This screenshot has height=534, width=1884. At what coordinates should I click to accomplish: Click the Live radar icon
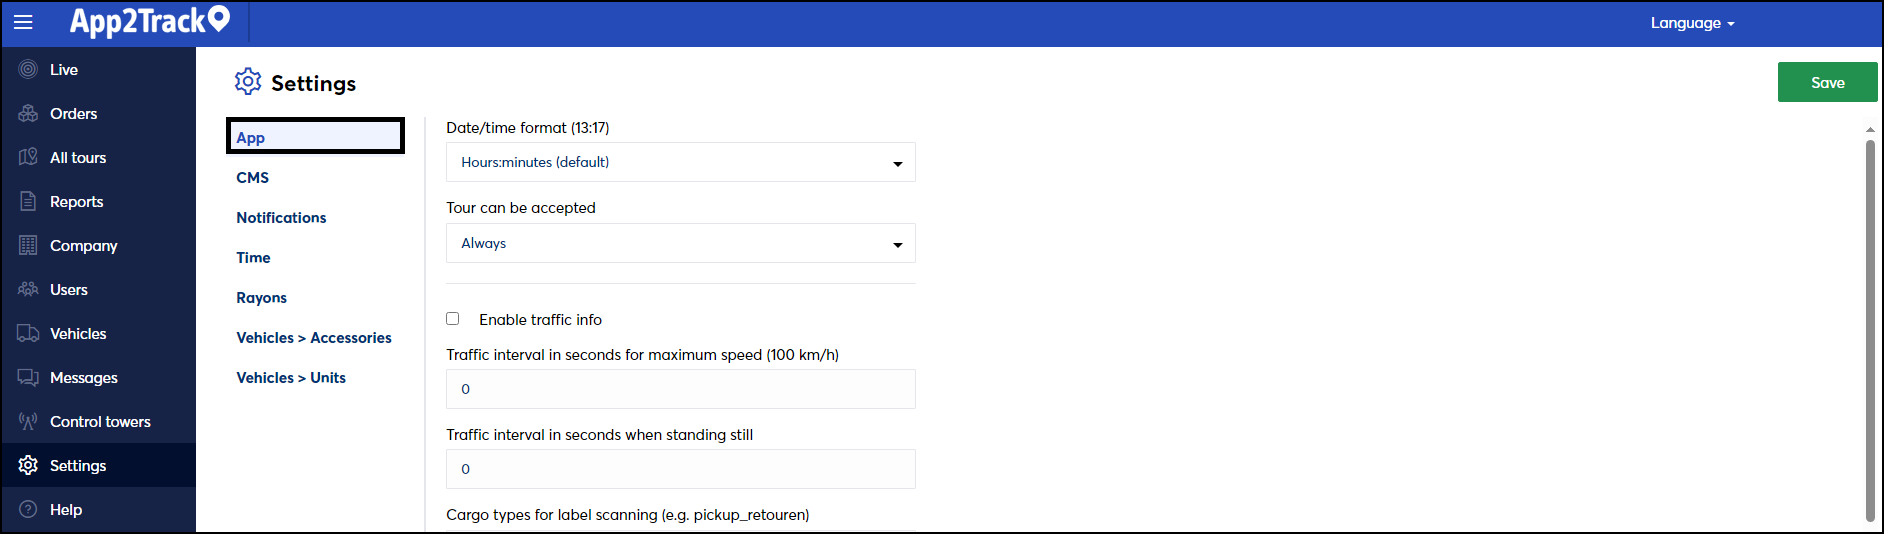click(28, 69)
